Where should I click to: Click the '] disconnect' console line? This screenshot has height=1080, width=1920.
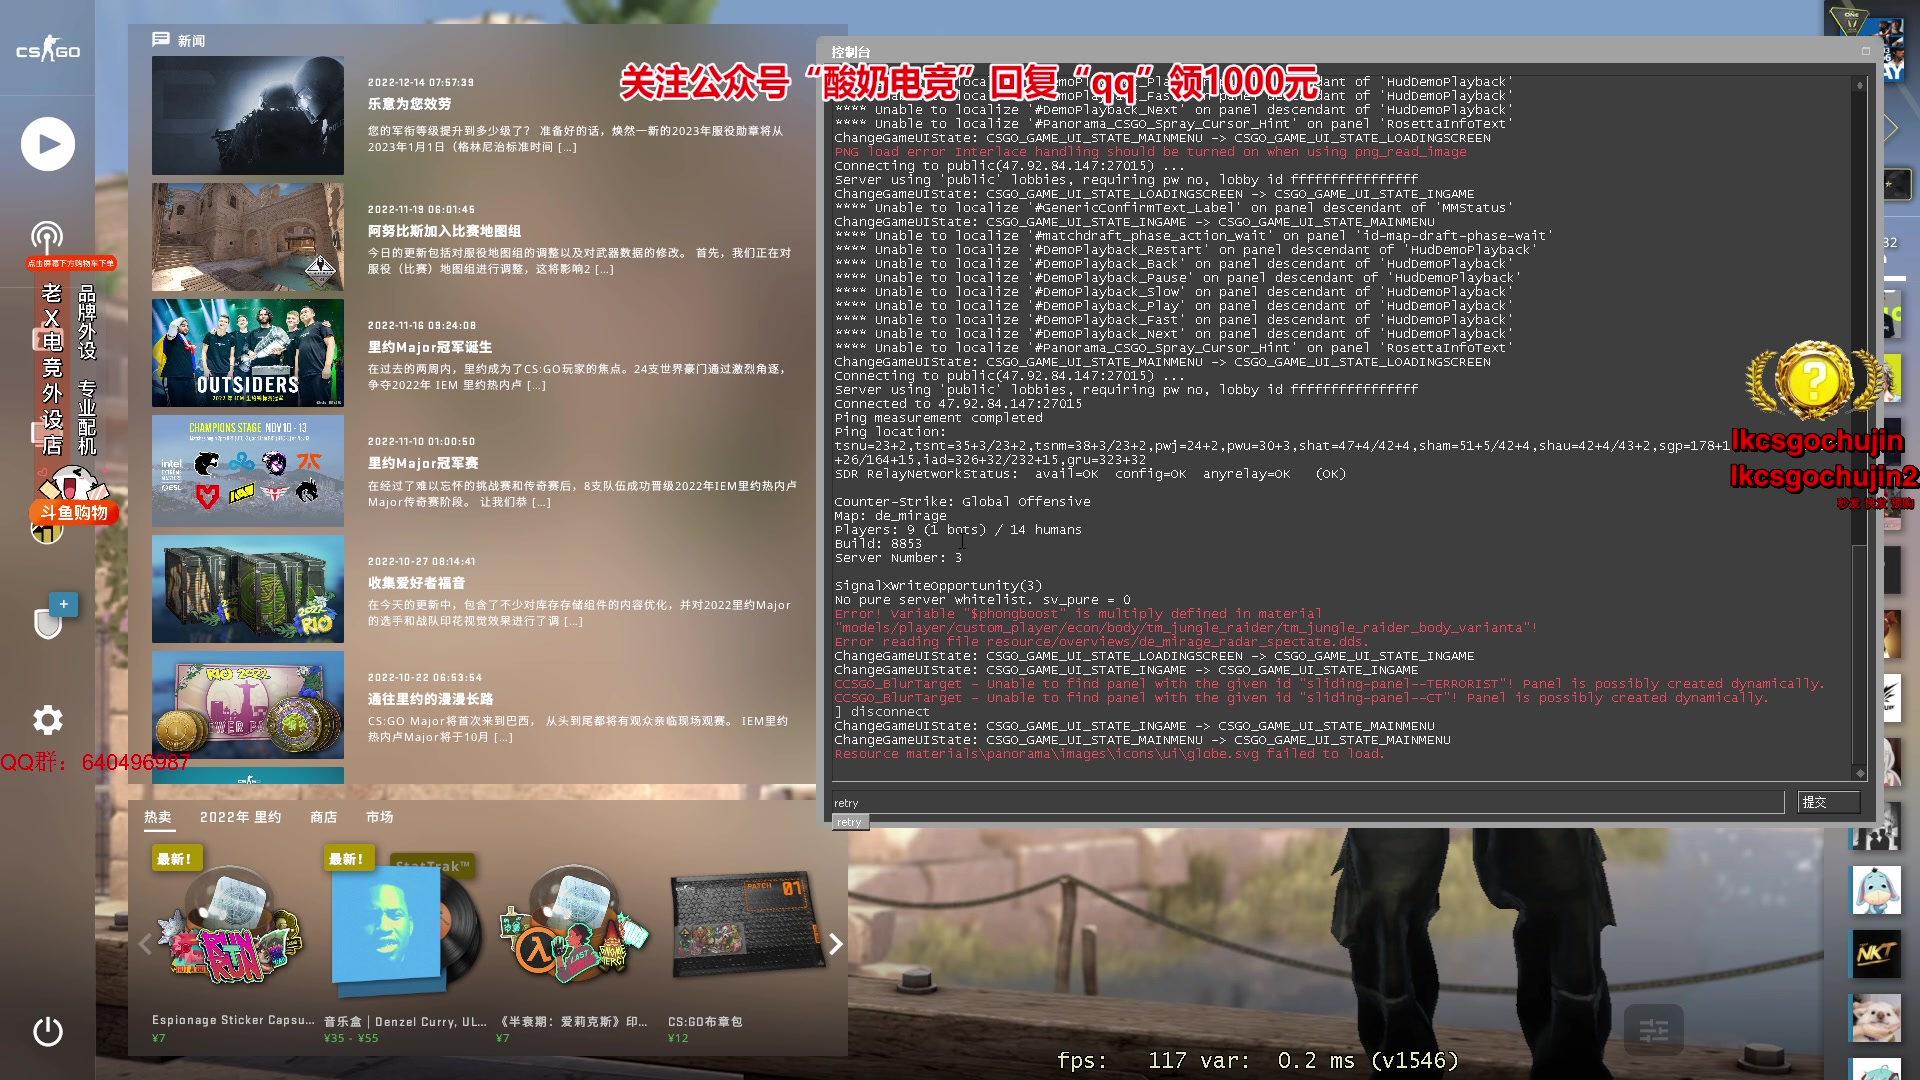(x=882, y=712)
